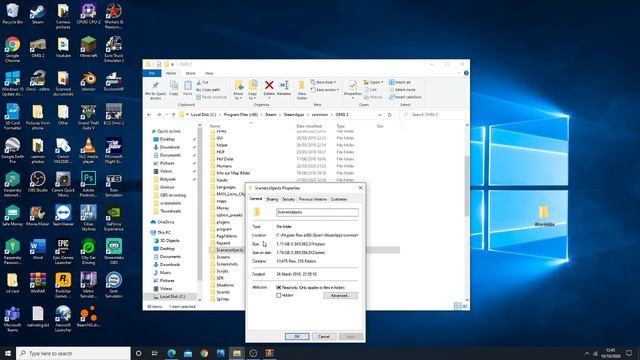Select the Recycle Bin desktop icon
Screen dimensions: 640x360
click(x=13, y=14)
